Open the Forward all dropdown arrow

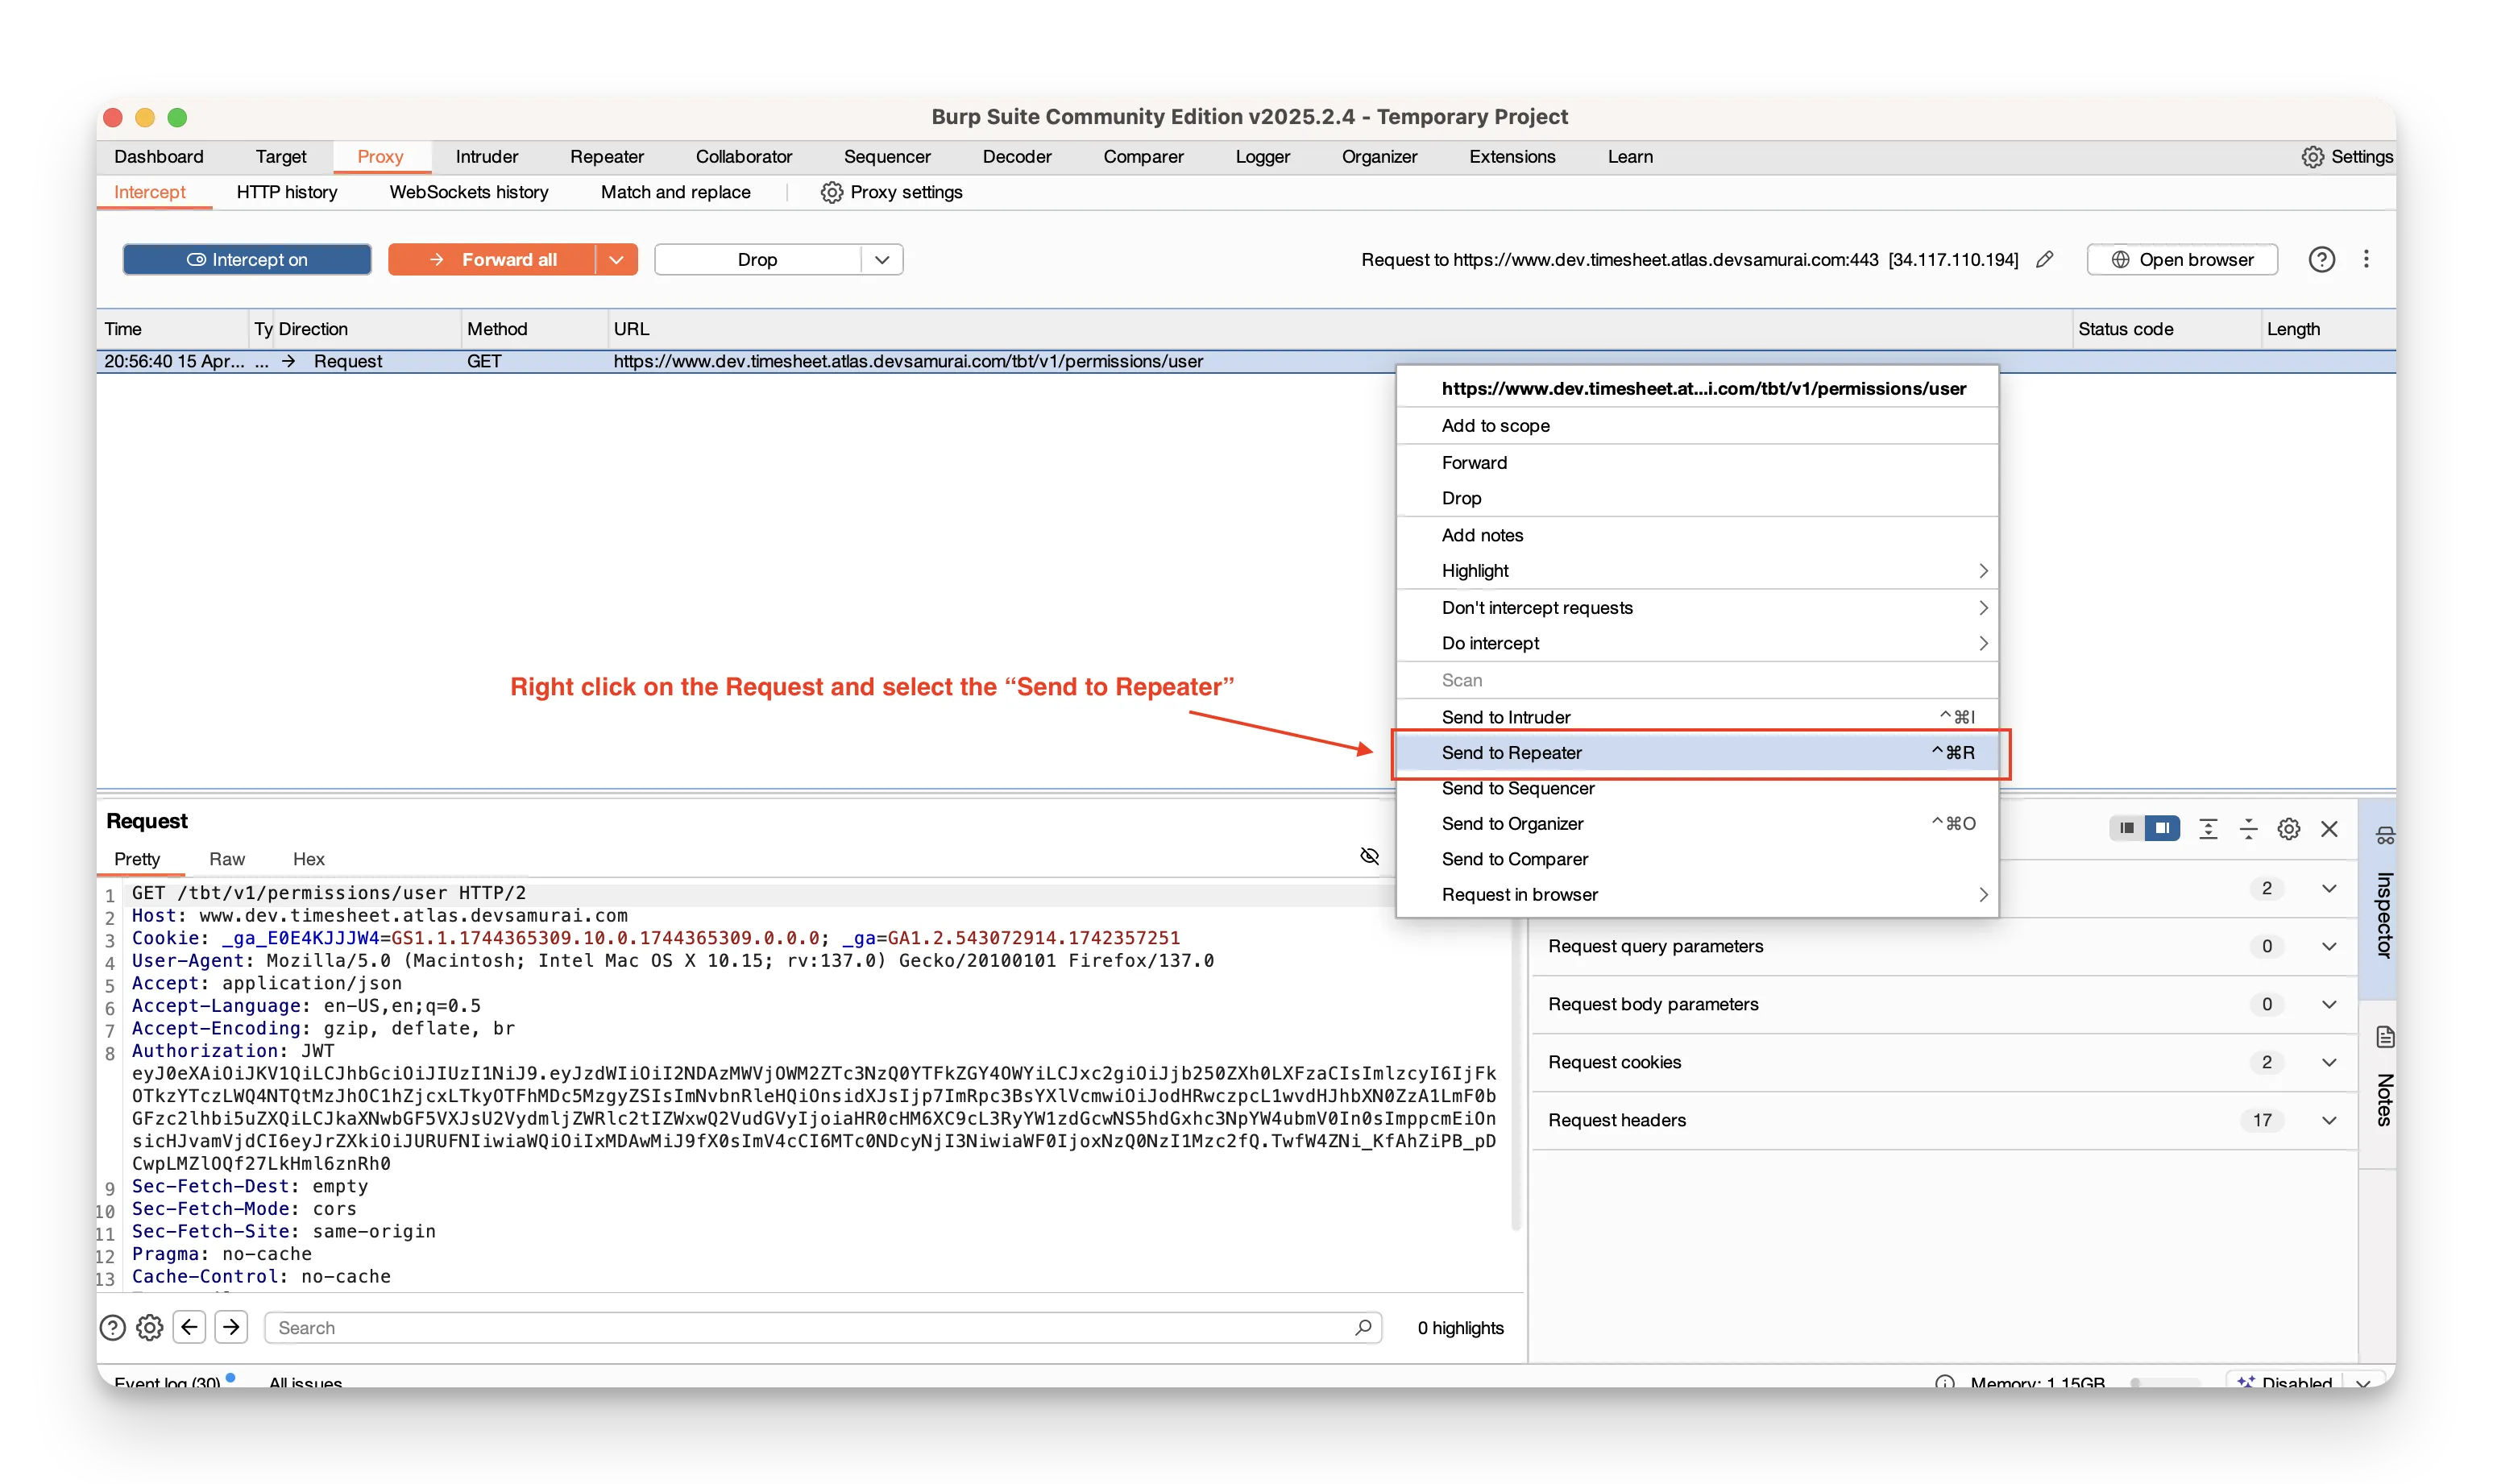click(616, 260)
